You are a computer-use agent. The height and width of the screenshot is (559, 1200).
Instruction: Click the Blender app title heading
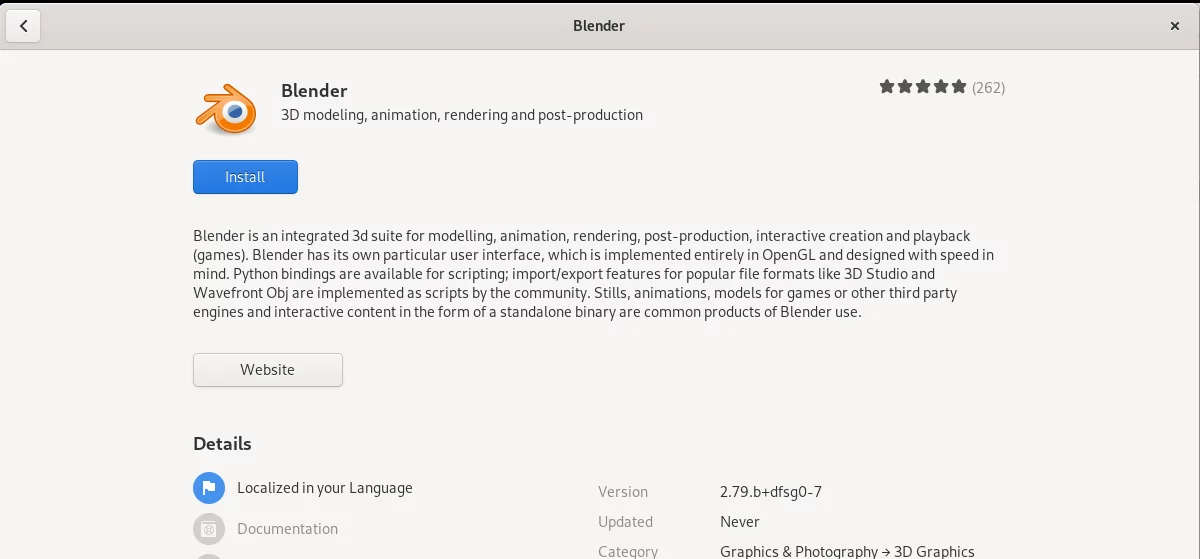click(x=314, y=91)
